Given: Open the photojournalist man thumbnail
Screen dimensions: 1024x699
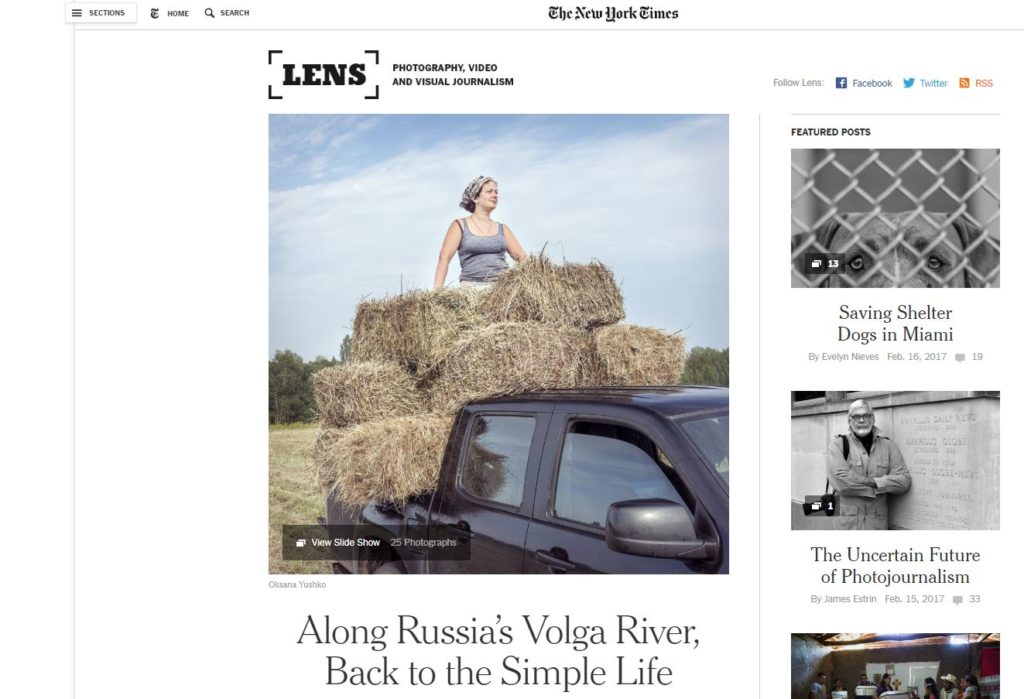Looking at the screenshot, I should (x=895, y=461).
